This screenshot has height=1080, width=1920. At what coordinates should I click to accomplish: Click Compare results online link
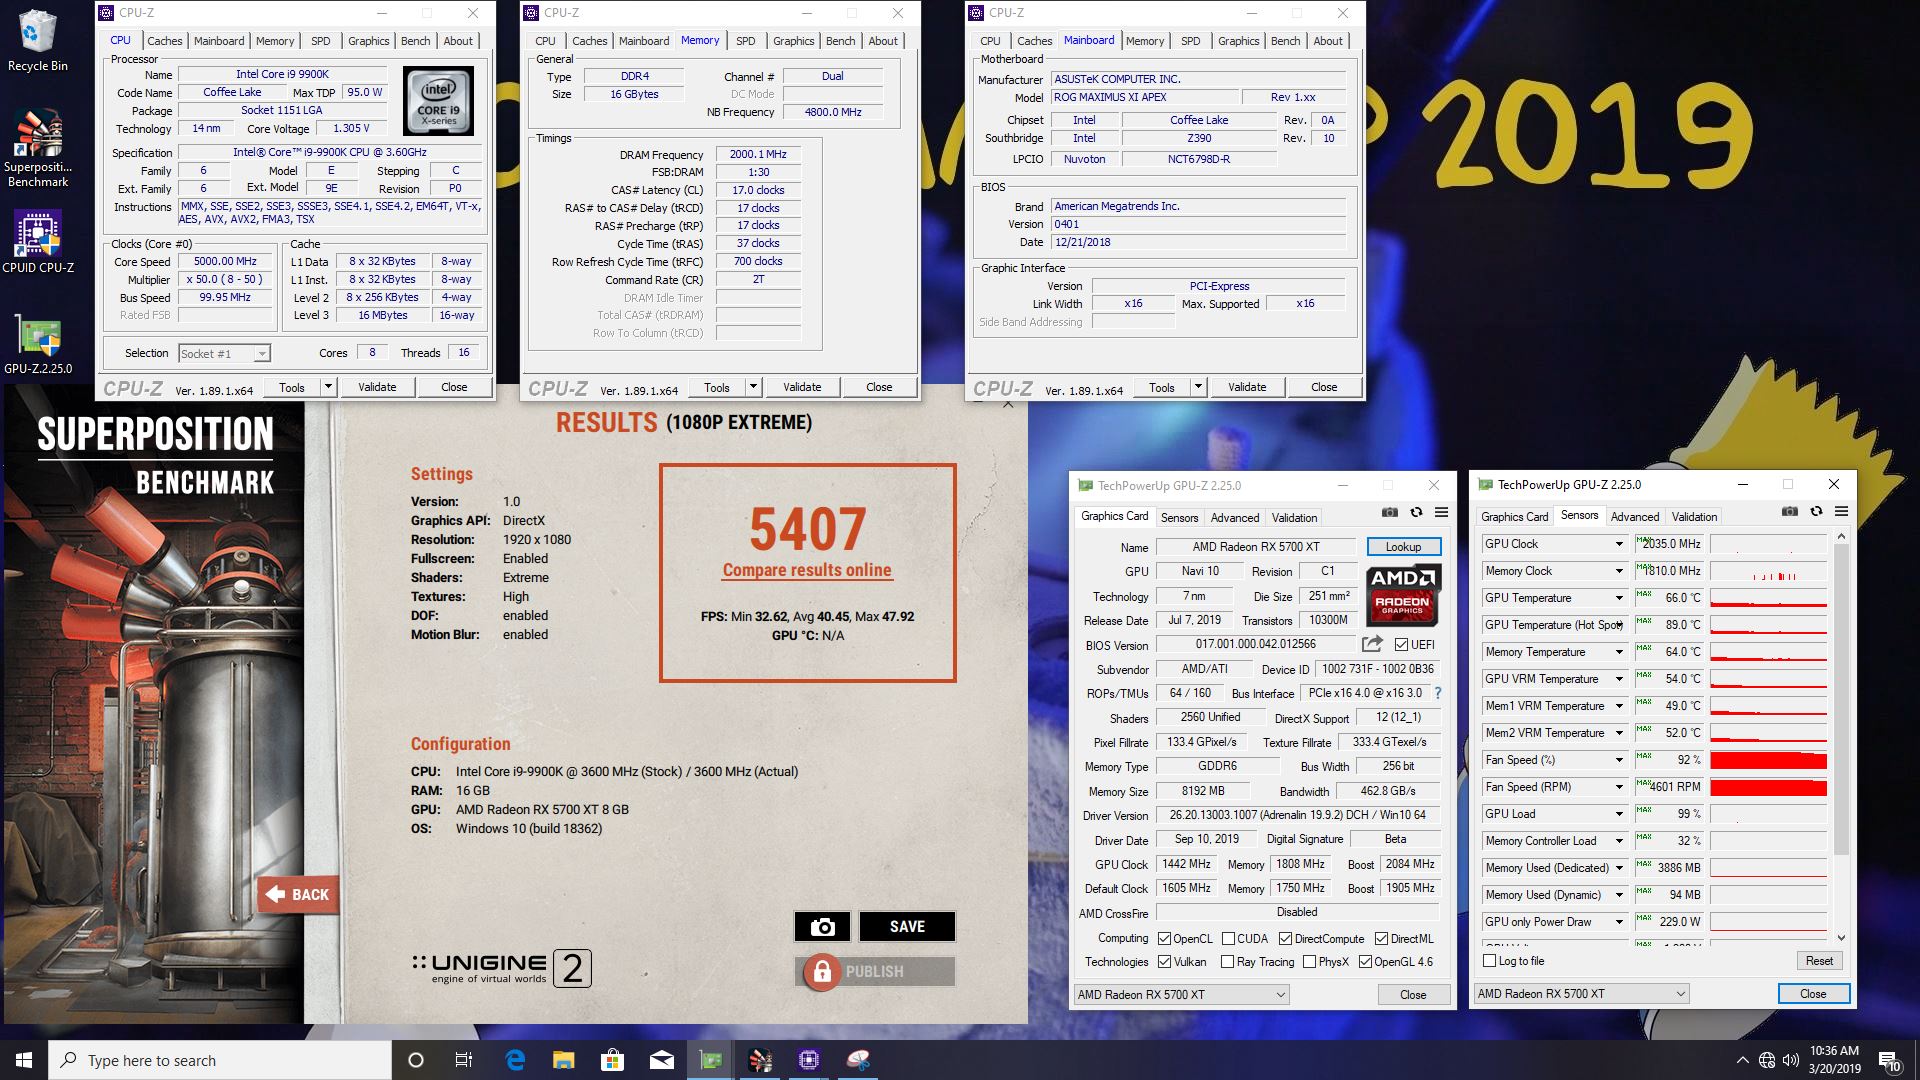tap(807, 570)
